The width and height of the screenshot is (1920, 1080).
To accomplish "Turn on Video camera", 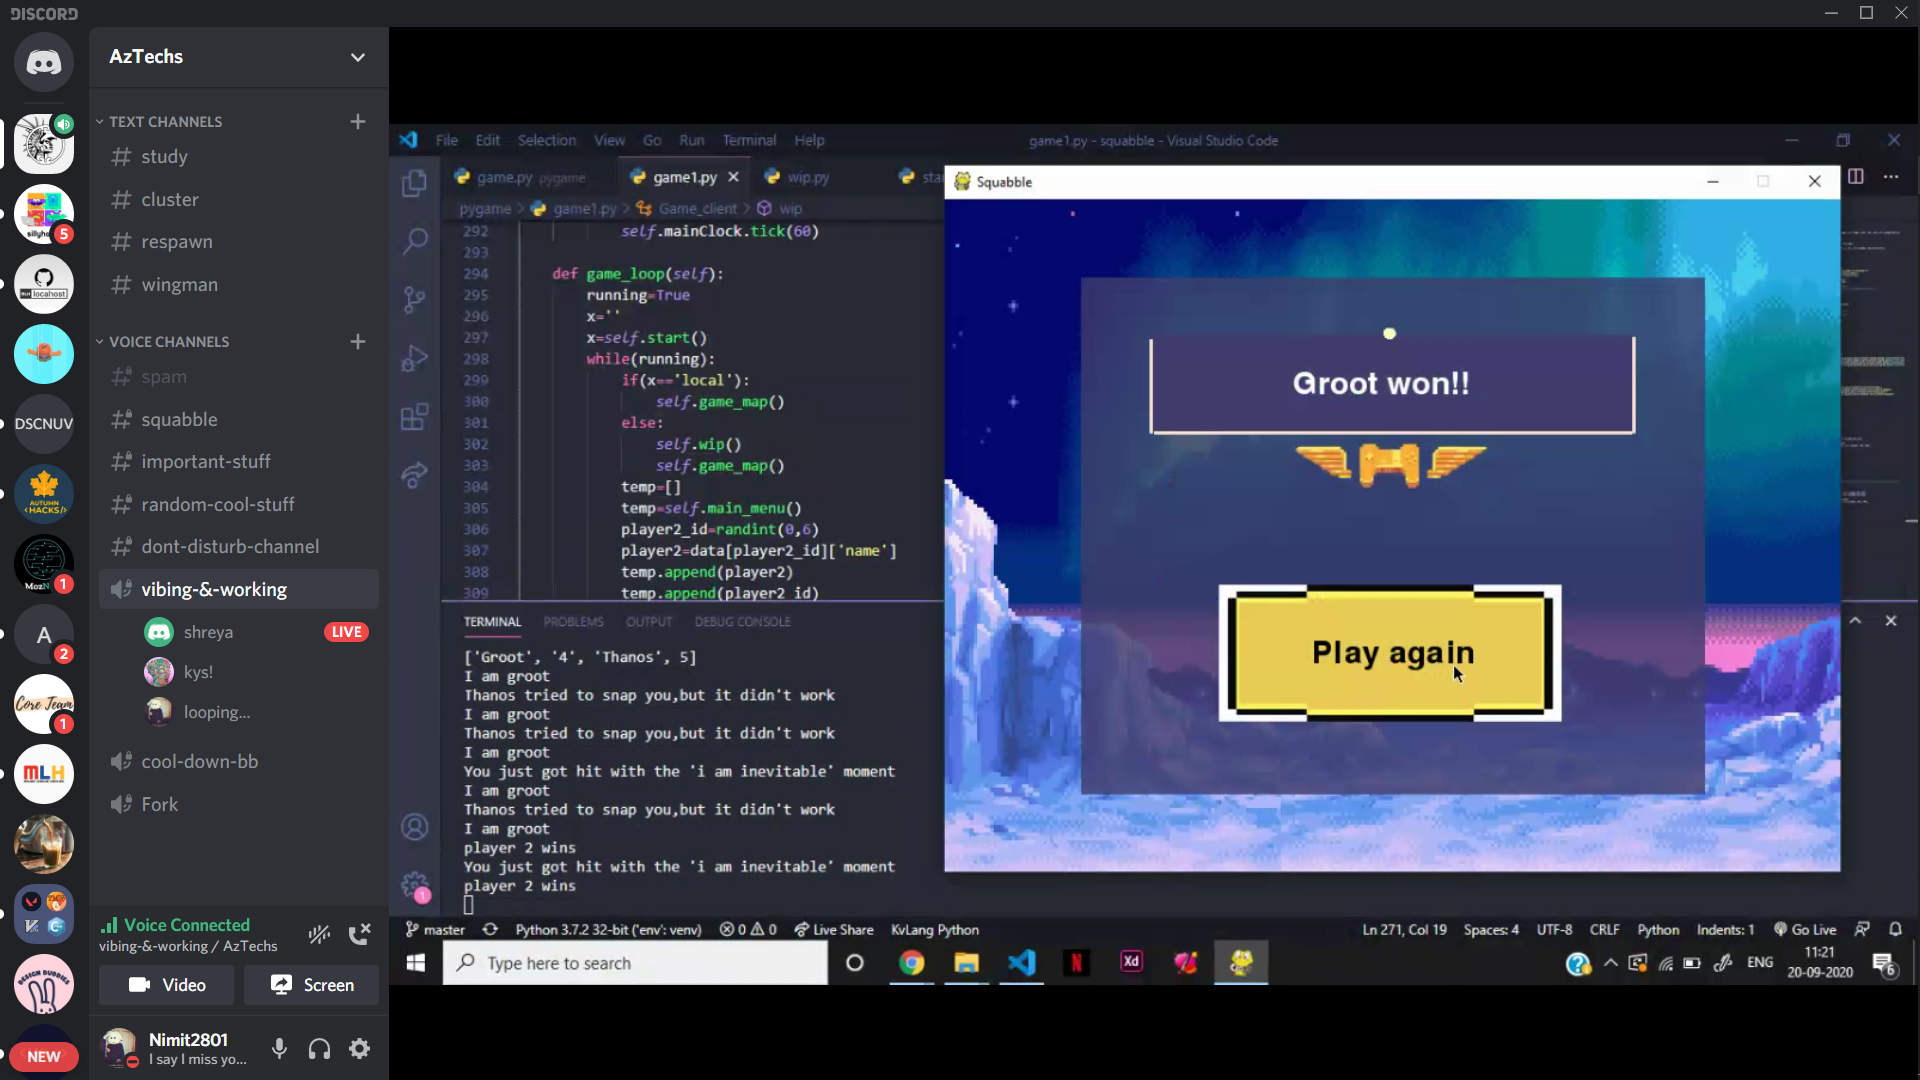I will point(166,985).
